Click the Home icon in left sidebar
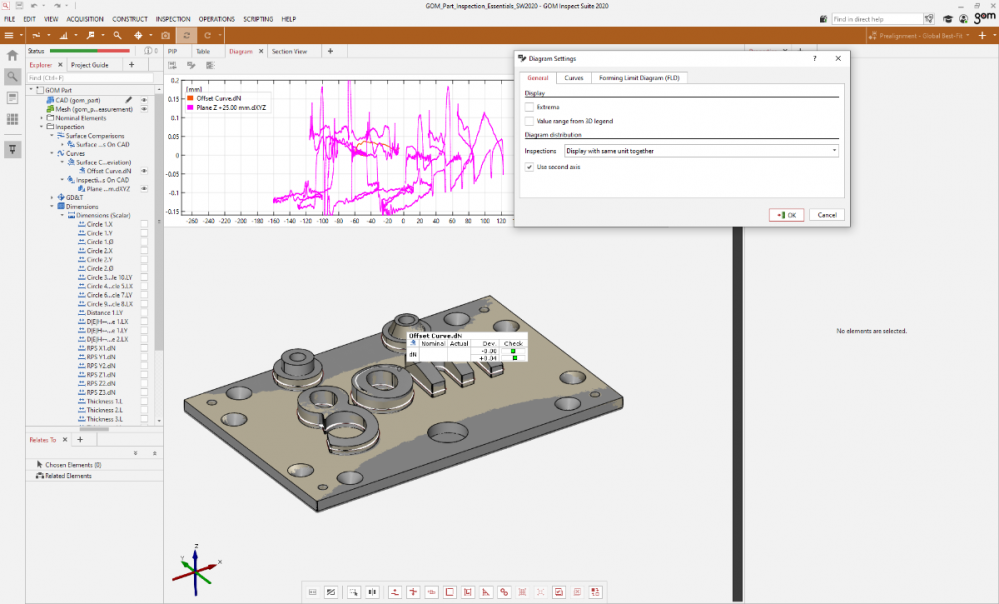The width and height of the screenshot is (999, 604). click(12, 56)
